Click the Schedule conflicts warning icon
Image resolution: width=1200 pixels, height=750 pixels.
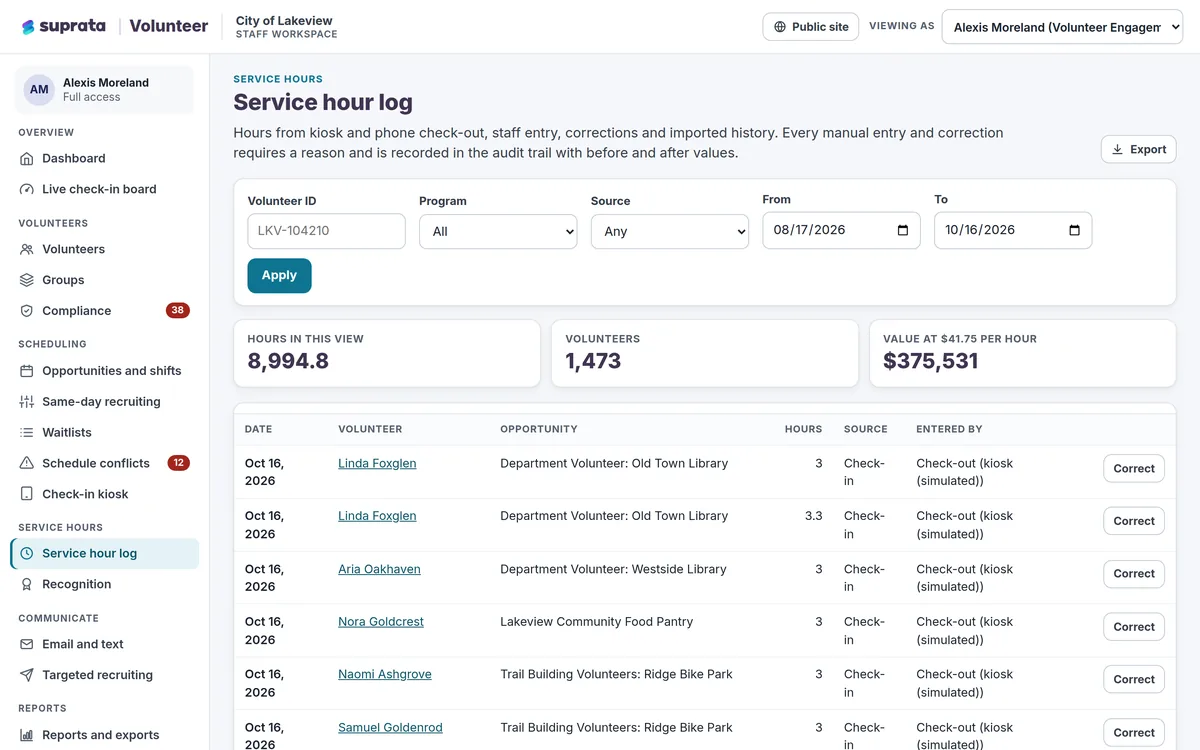27,463
